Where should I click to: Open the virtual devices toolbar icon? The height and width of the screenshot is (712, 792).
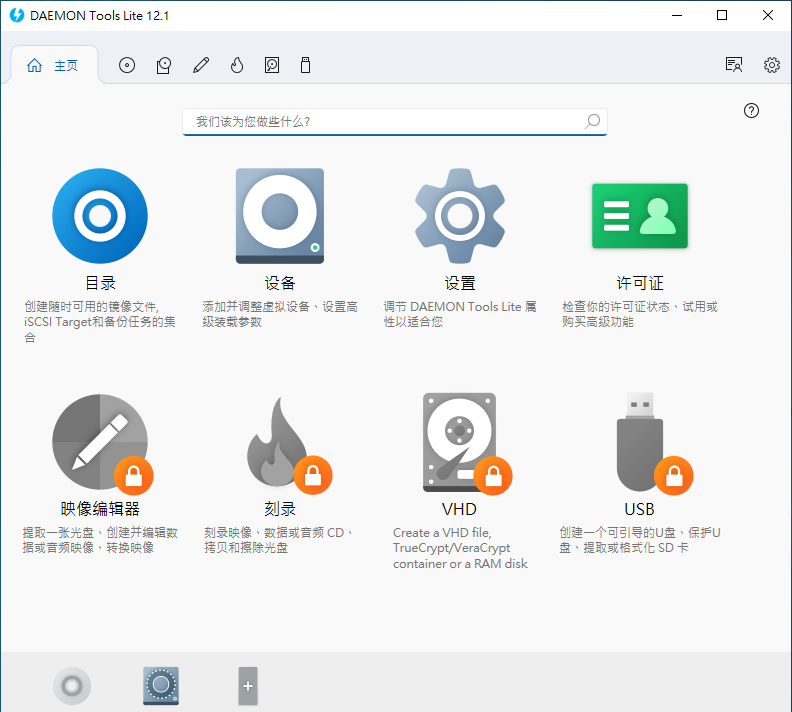tap(164, 65)
